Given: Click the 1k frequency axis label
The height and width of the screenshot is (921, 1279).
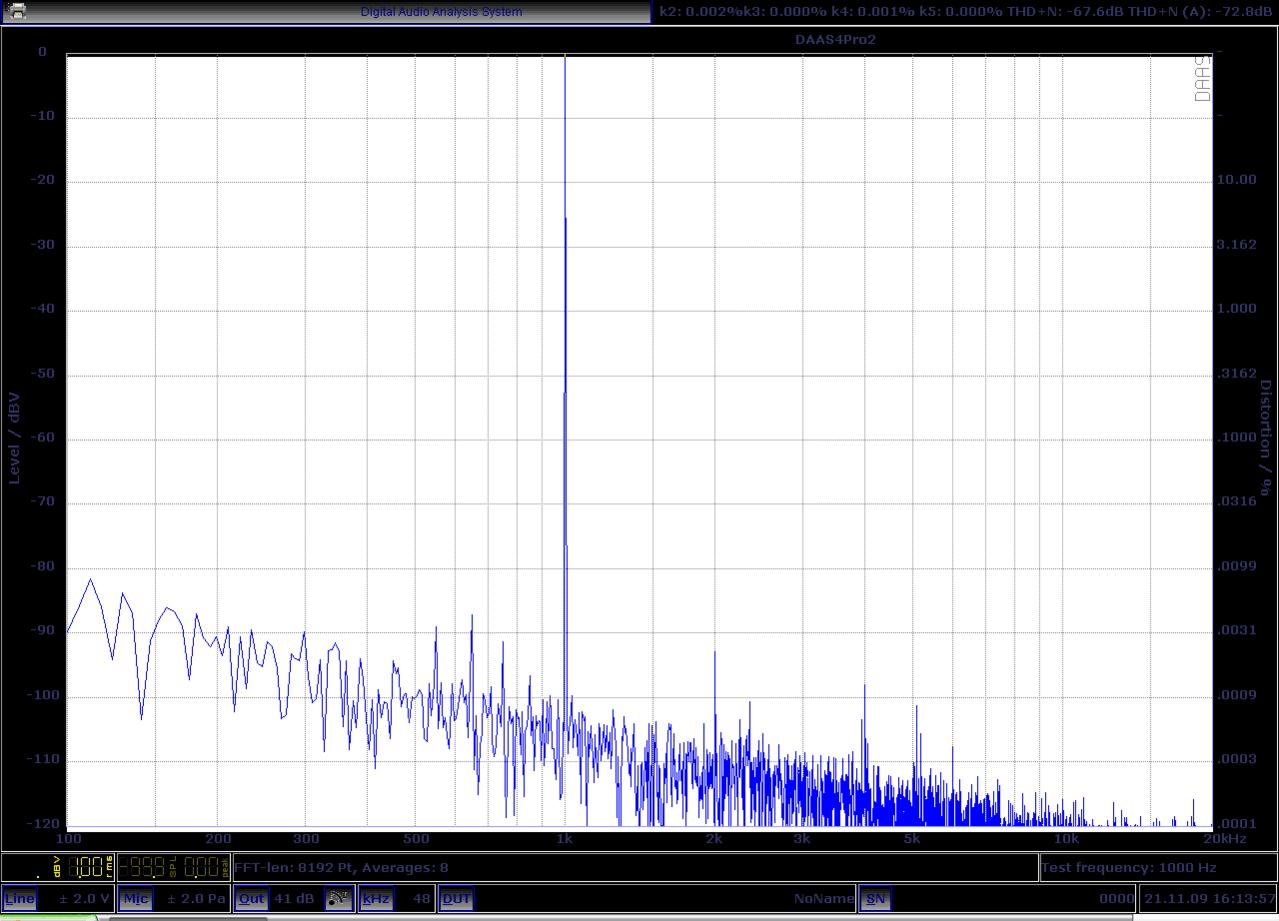Looking at the screenshot, I should [x=565, y=839].
